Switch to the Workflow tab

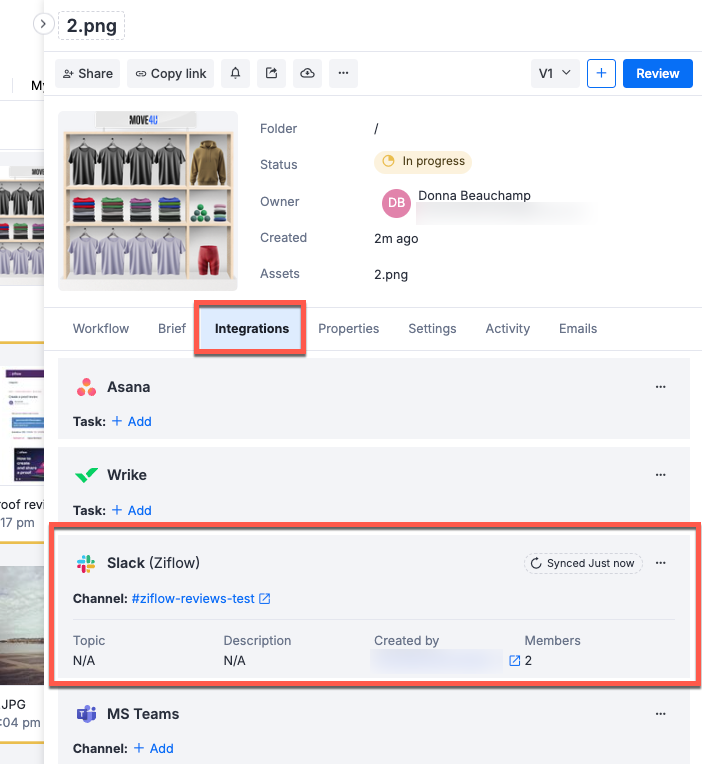click(x=101, y=328)
